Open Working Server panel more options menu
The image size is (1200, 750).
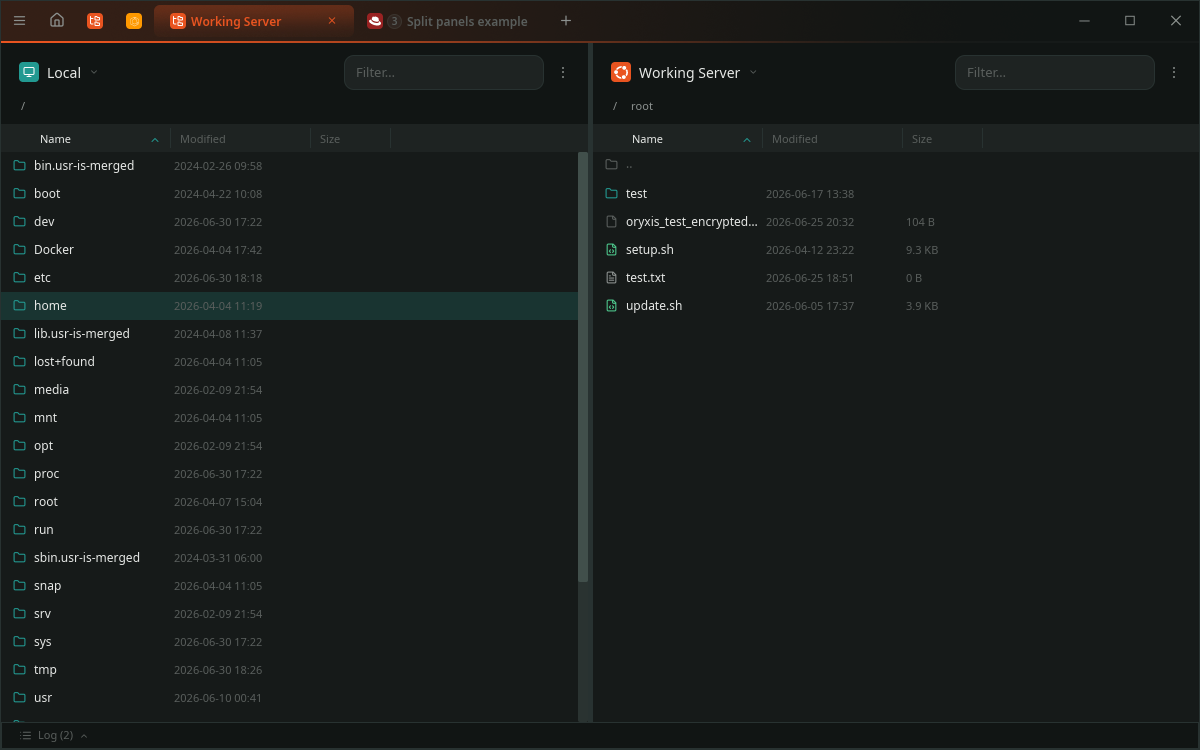click(1174, 72)
